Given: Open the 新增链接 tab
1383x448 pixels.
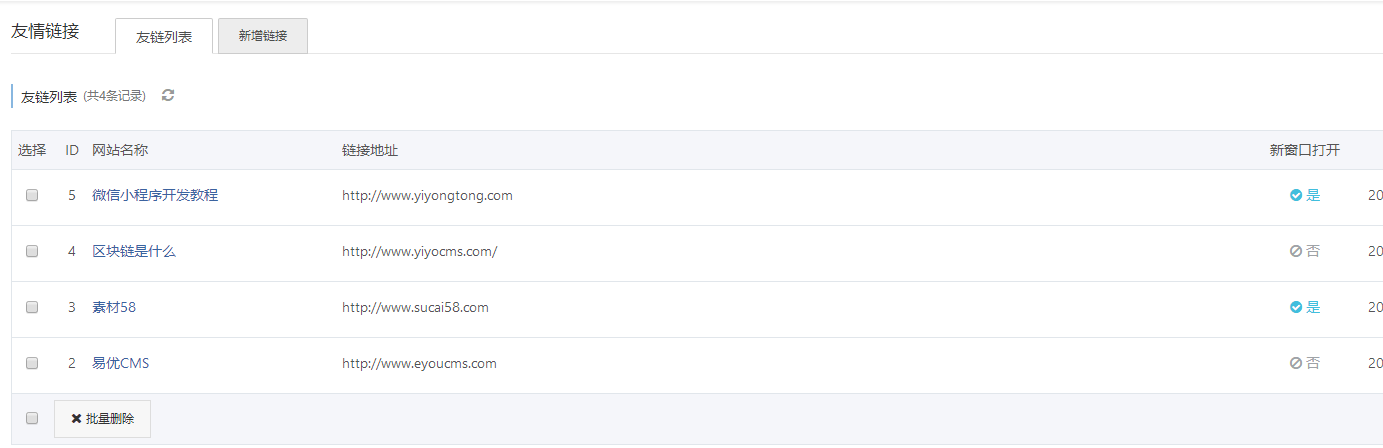Looking at the screenshot, I should point(262,36).
